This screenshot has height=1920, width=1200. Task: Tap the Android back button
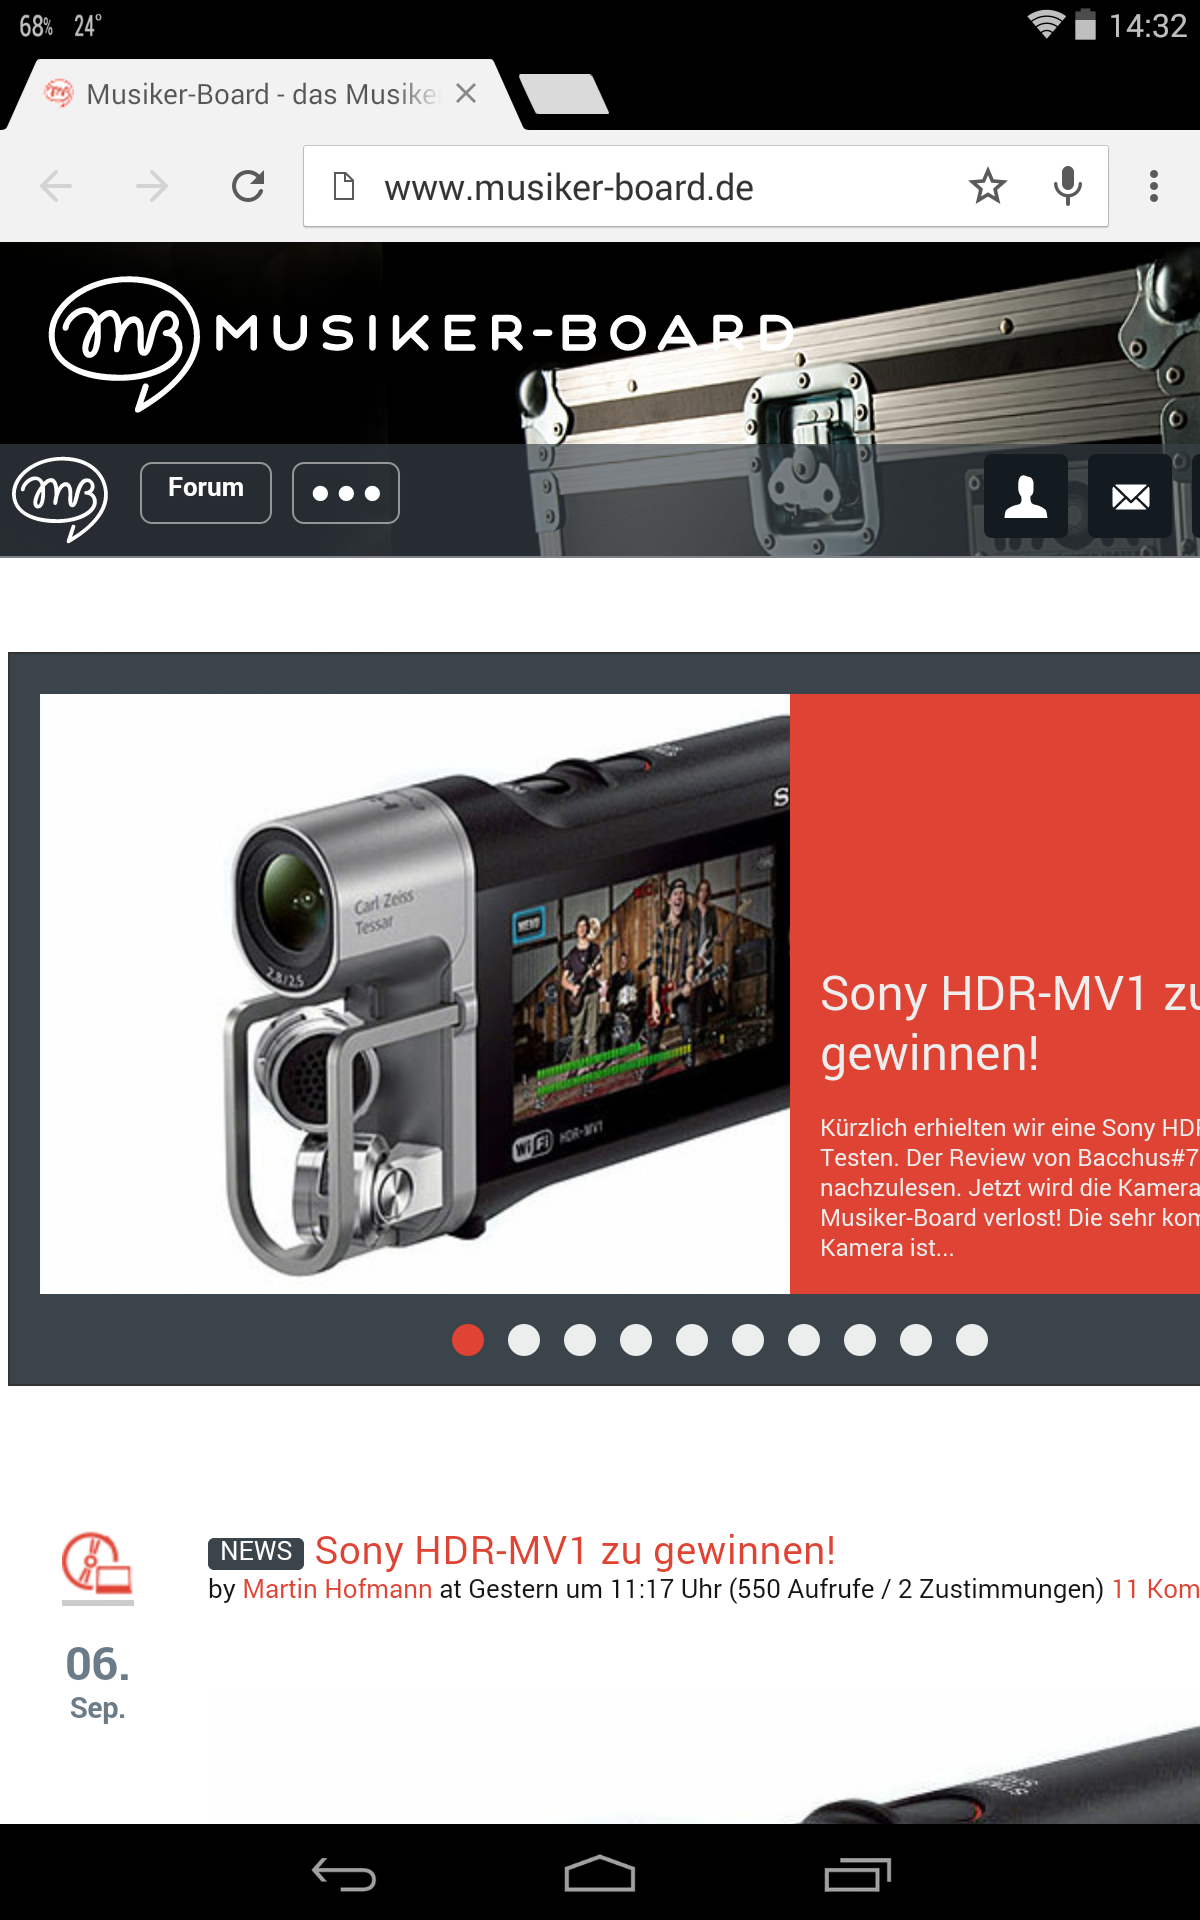344,1874
